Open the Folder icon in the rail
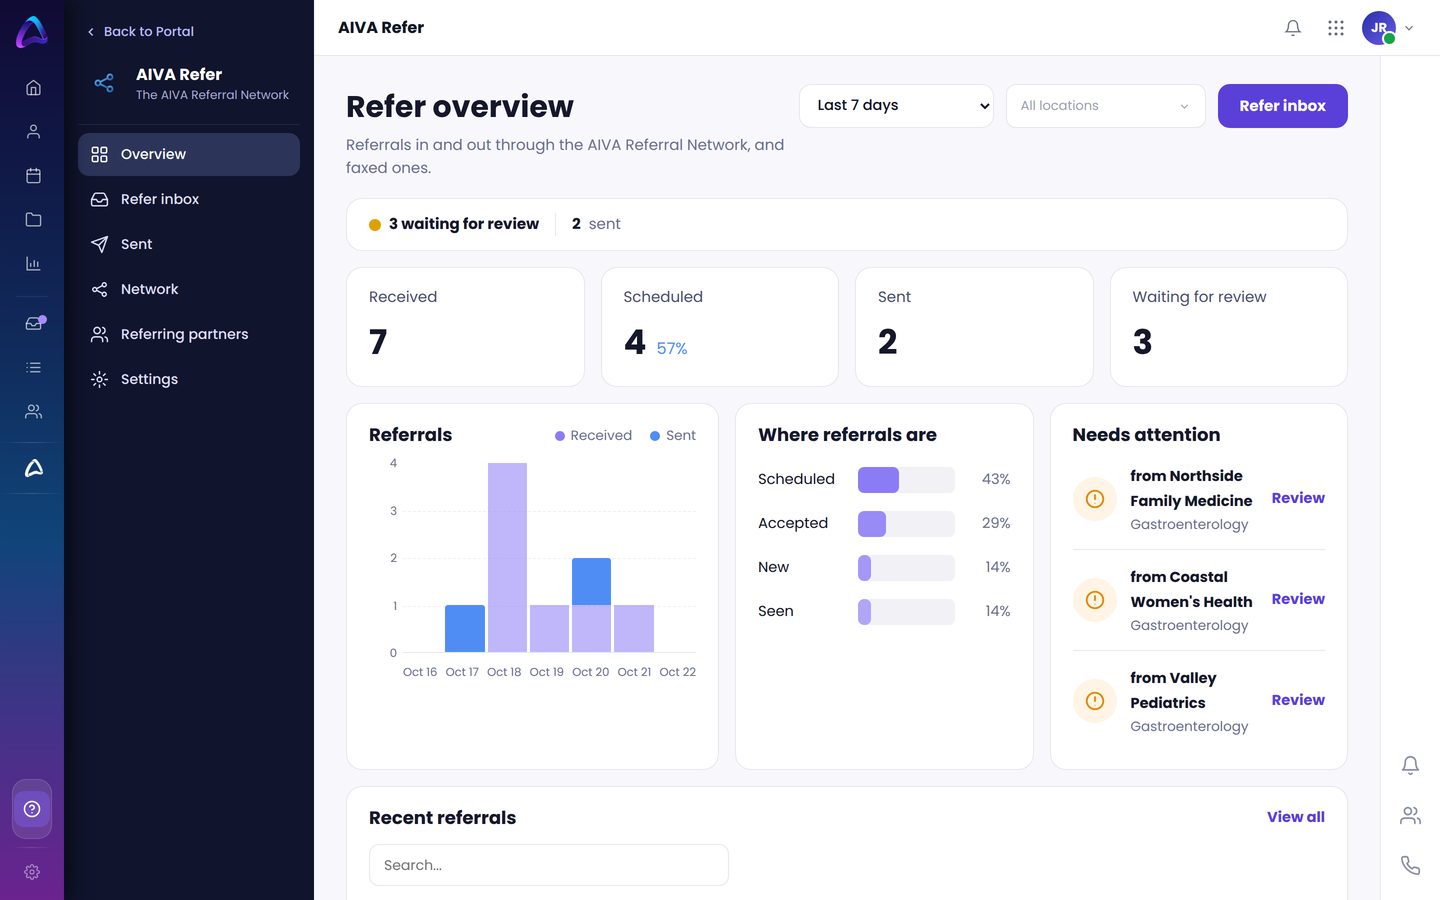 click(x=33, y=220)
